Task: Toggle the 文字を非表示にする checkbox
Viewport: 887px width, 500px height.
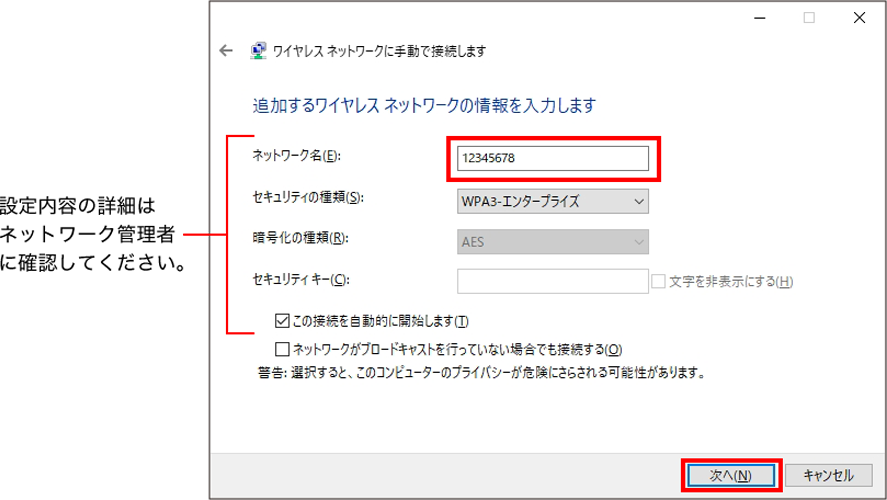Action: [658, 281]
